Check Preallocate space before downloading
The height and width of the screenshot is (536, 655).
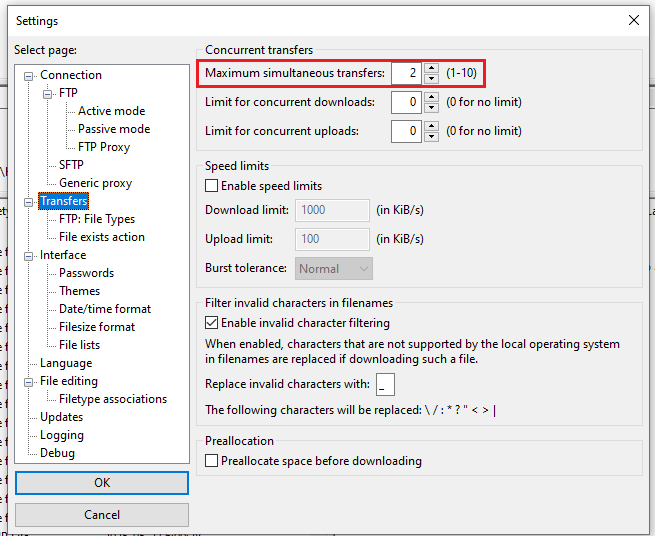[212, 461]
